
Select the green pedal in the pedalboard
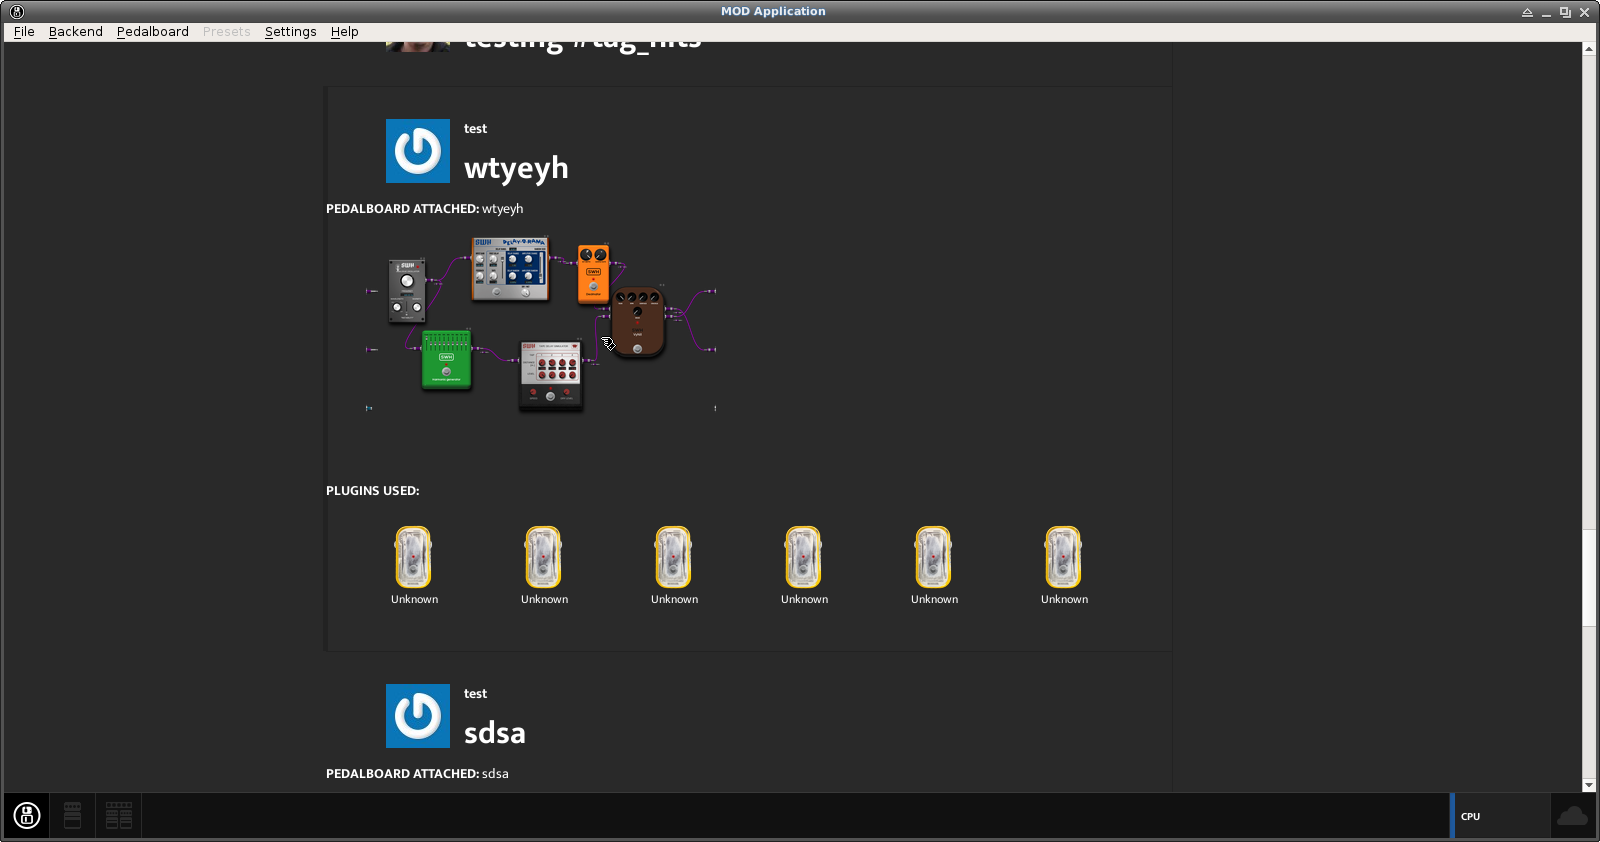point(446,359)
